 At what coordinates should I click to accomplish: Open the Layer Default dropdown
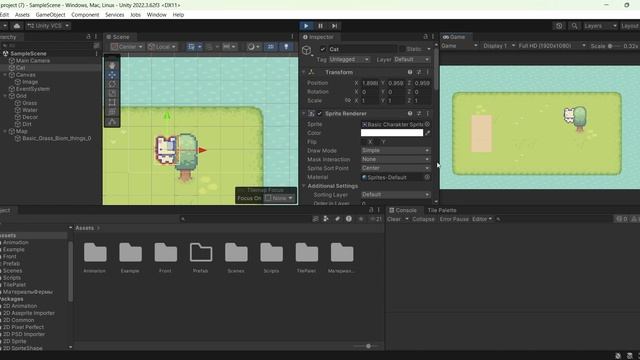point(412,60)
